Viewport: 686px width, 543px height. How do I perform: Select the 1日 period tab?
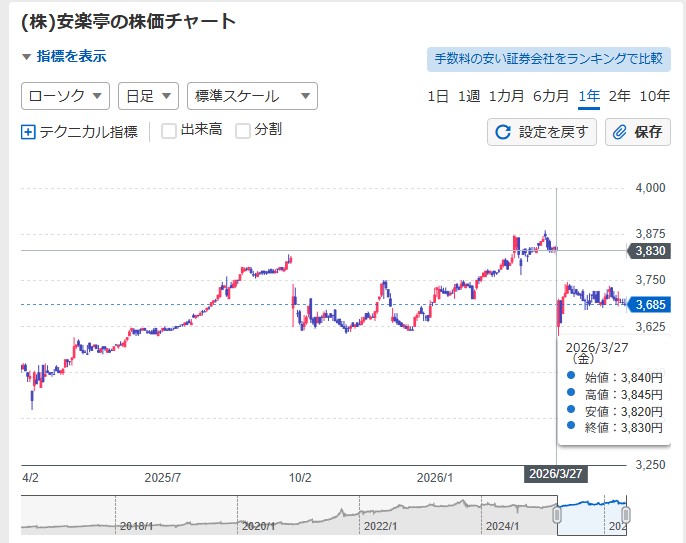point(438,96)
